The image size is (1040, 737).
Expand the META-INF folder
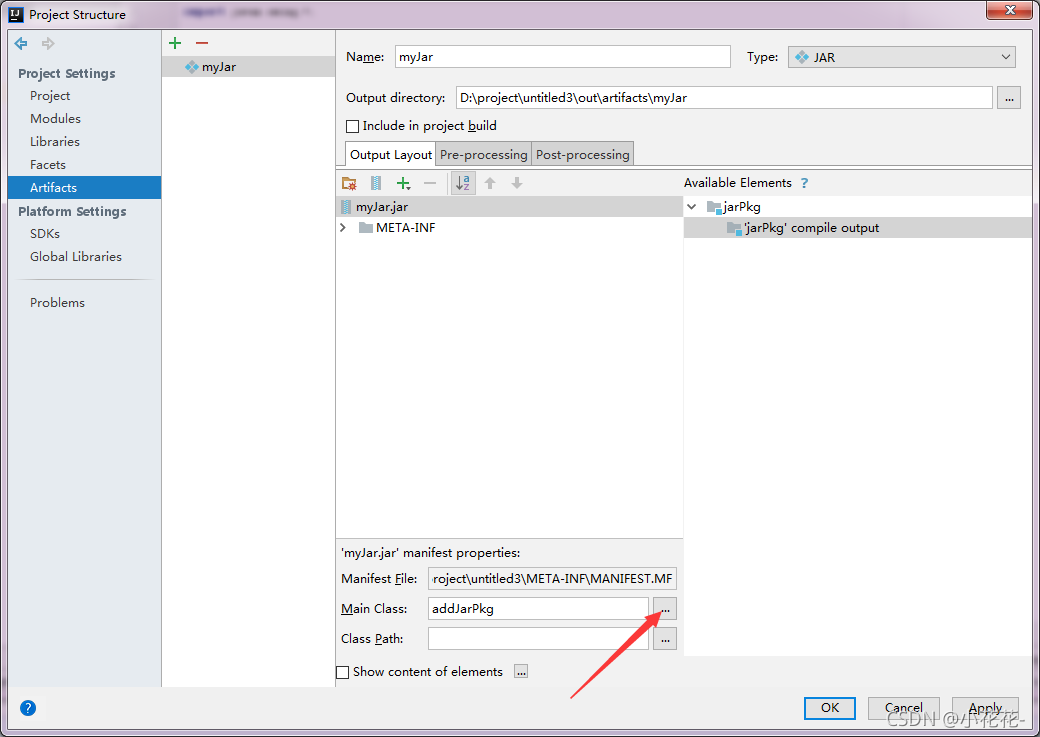(x=344, y=228)
